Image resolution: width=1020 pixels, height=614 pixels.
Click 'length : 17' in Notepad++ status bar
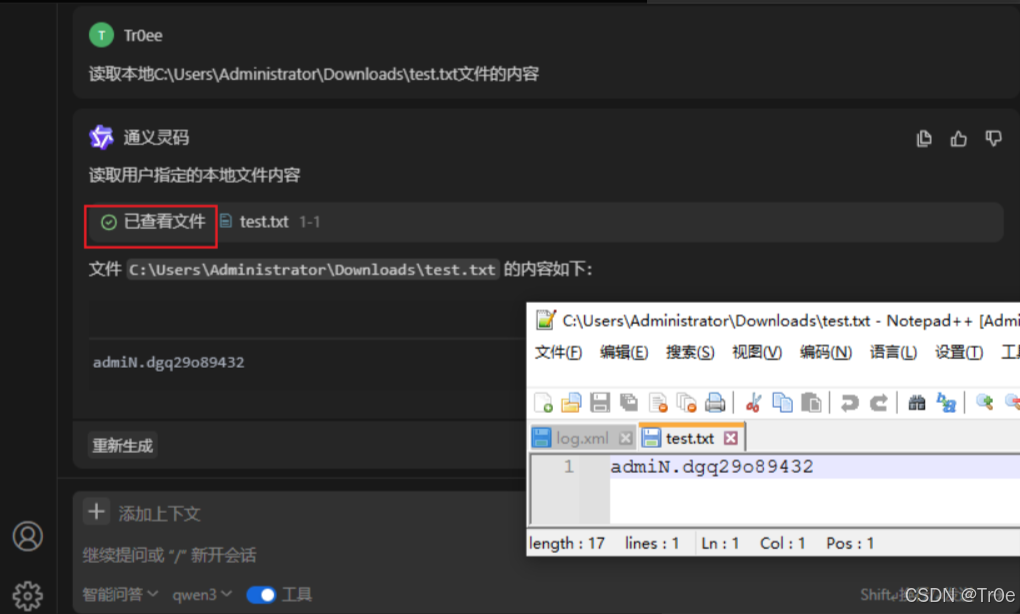[x=567, y=543]
